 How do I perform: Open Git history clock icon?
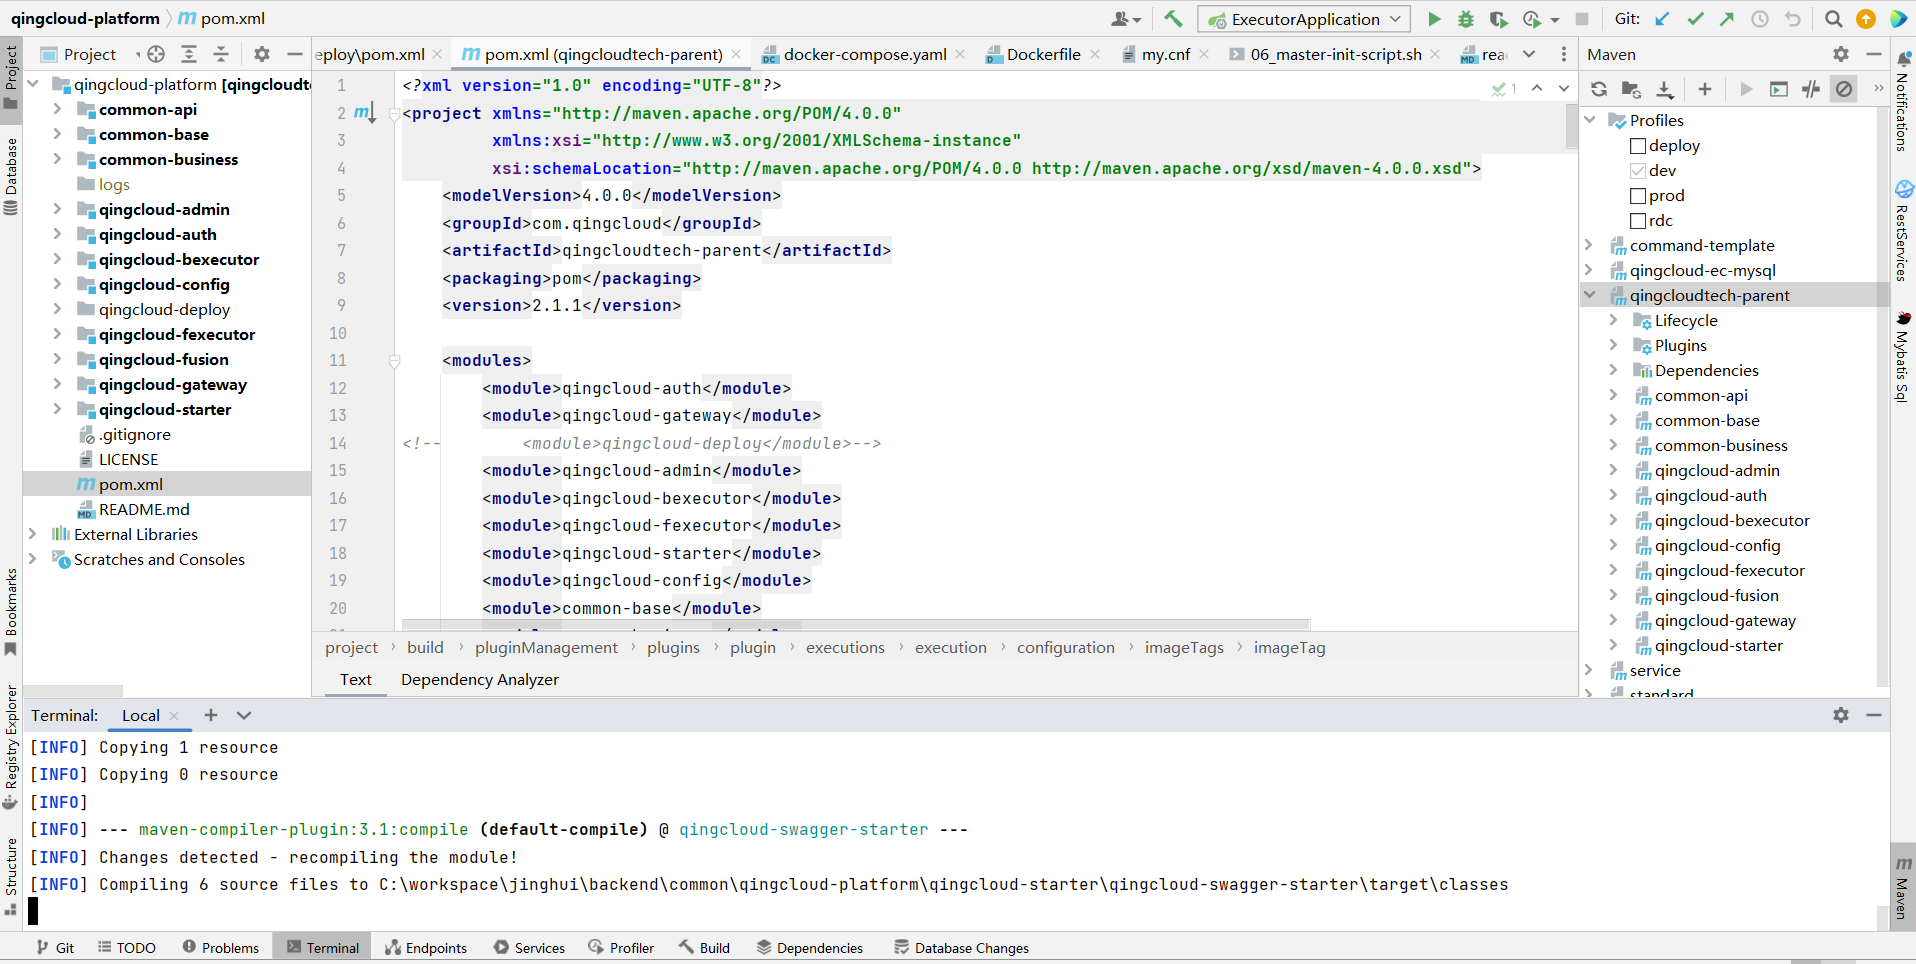(x=1760, y=19)
